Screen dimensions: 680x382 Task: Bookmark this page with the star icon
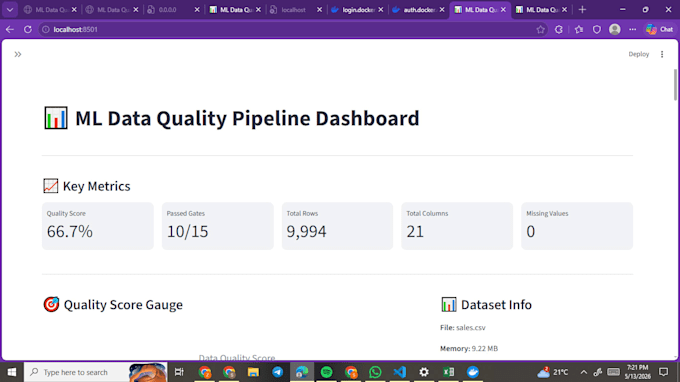[540, 29]
